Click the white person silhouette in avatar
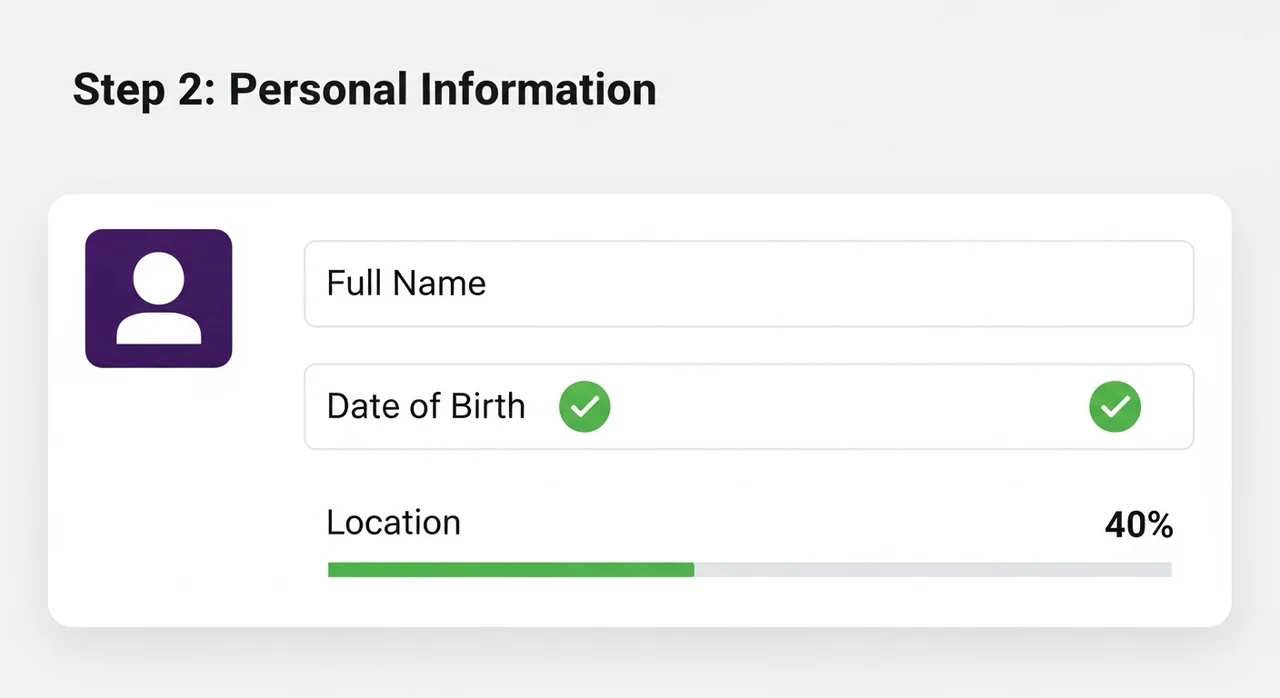The height and width of the screenshot is (698, 1280). [x=159, y=299]
